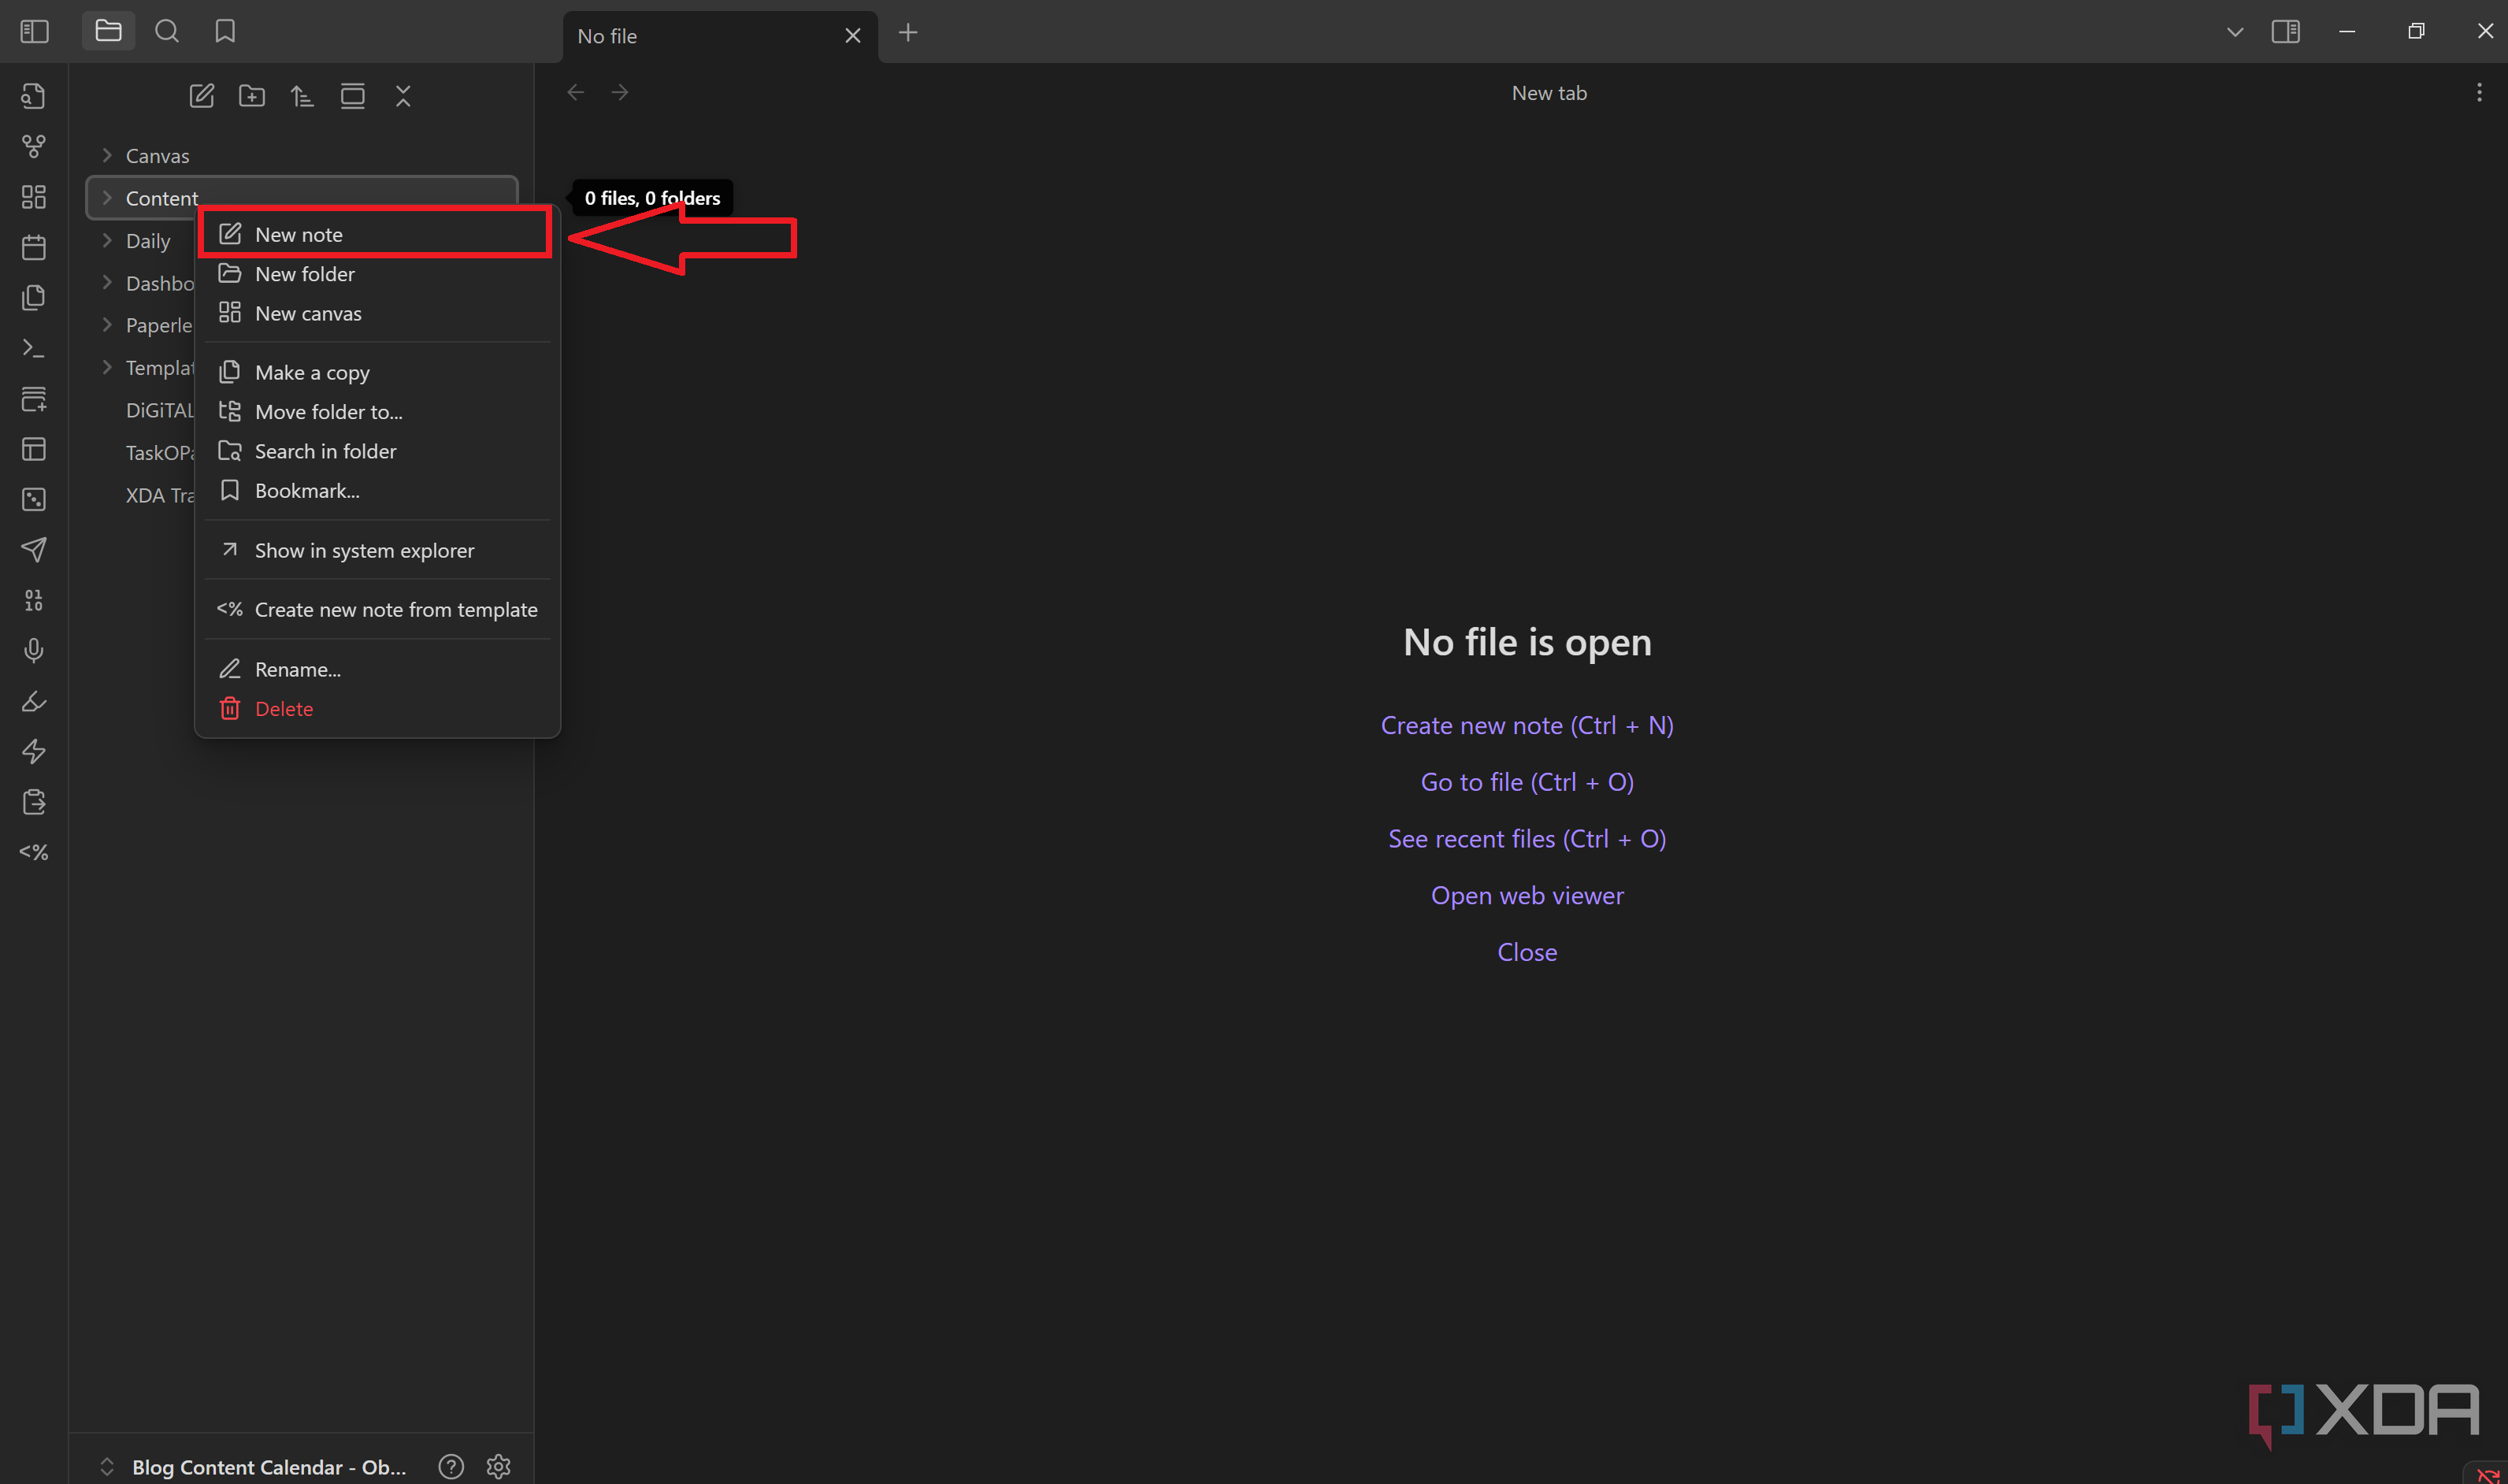Collapse all folders in explorer toolbar
This screenshot has height=1484, width=2508.
403,96
